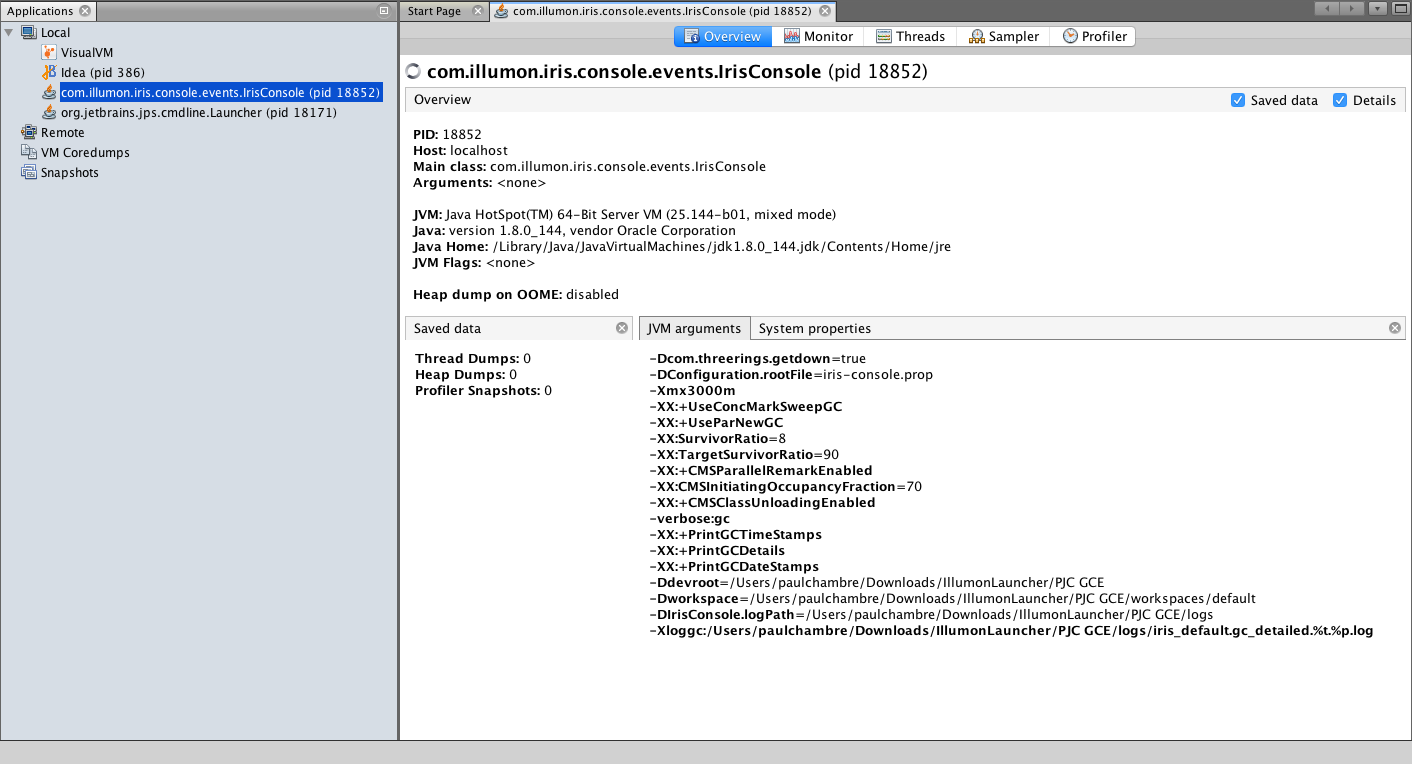Switch to System properties tab

tap(814, 328)
